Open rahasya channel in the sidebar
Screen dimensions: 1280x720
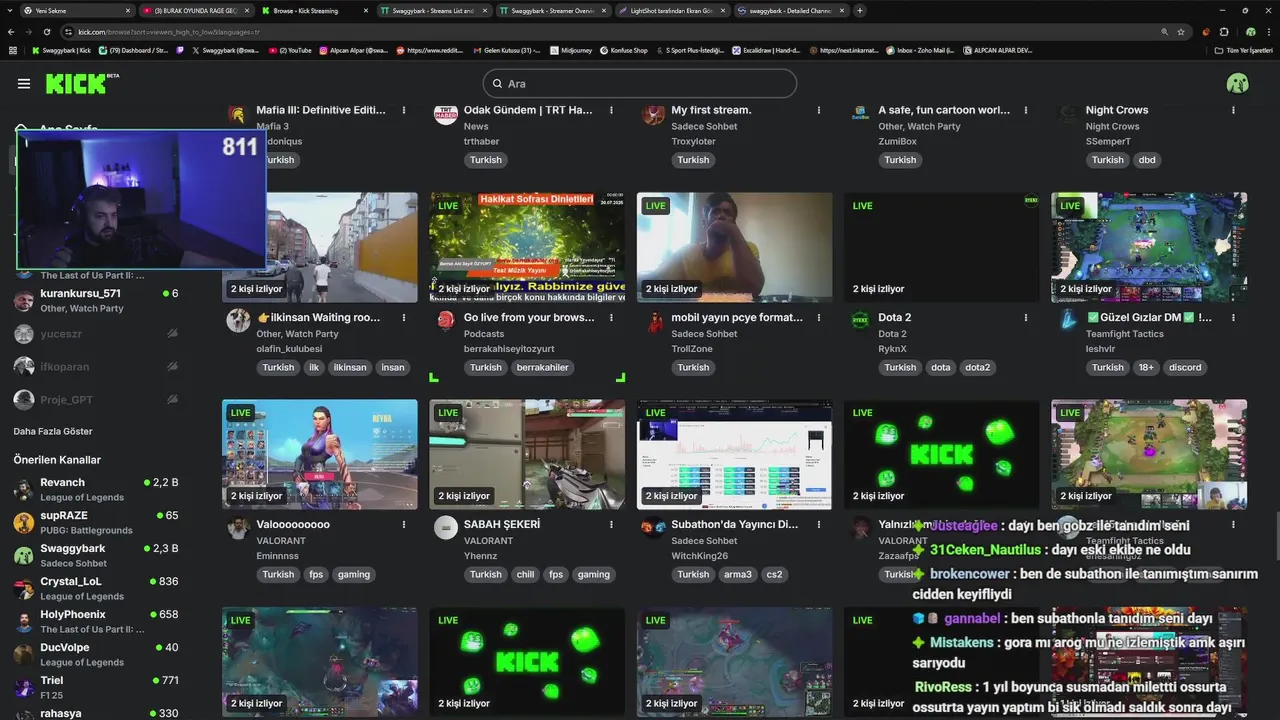tap(96, 713)
